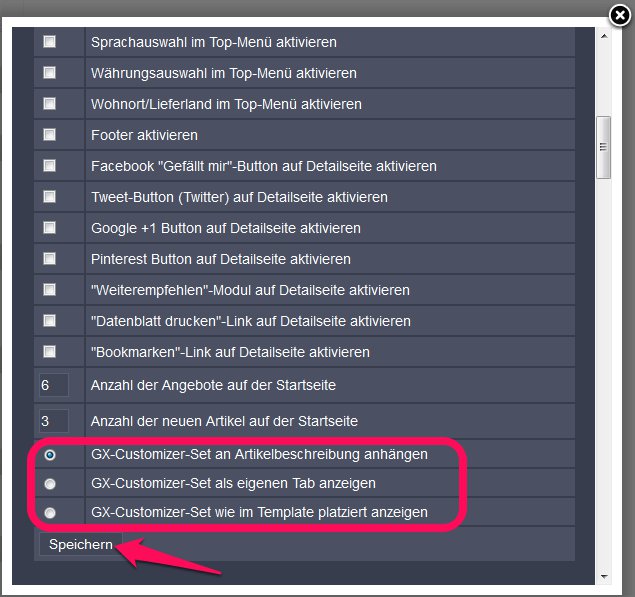This screenshot has width=635, height=597.
Task: Tick the "Weiterempfehlen"-Modul checkbox
Action: [x=49, y=289]
